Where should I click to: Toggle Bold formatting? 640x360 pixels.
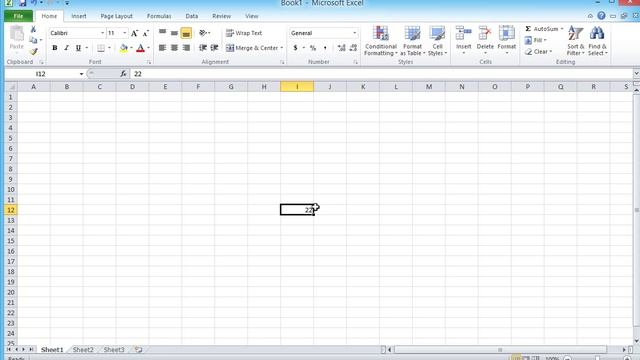55,48
